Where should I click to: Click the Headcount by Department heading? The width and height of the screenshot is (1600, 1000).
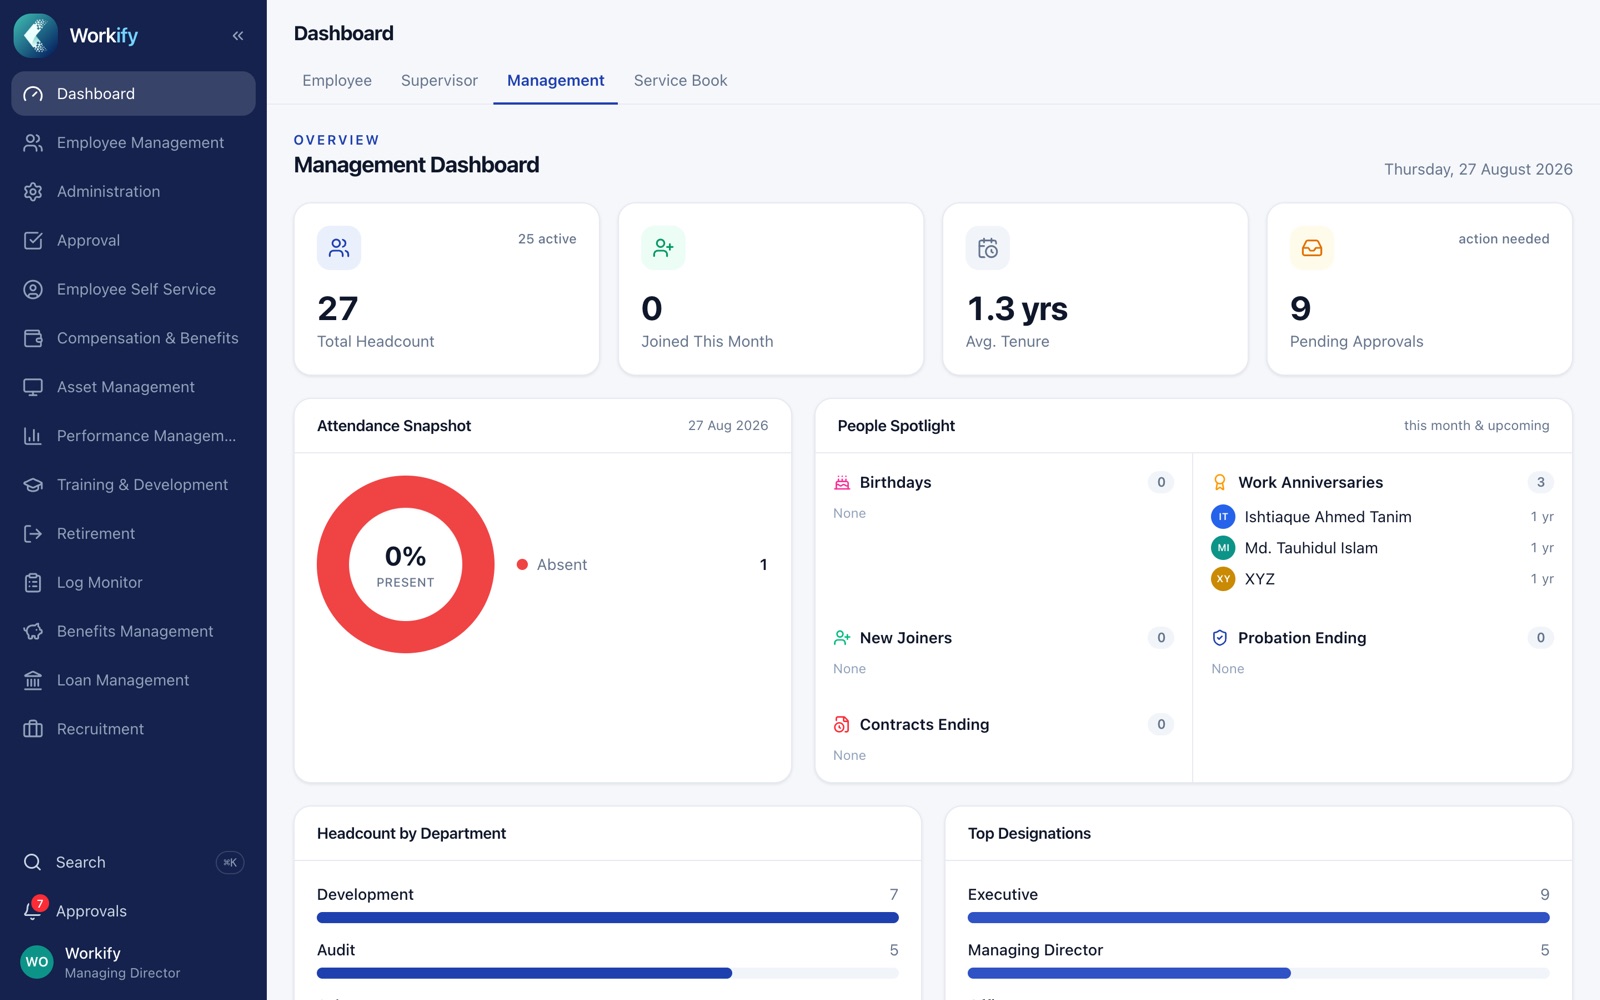(411, 834)
